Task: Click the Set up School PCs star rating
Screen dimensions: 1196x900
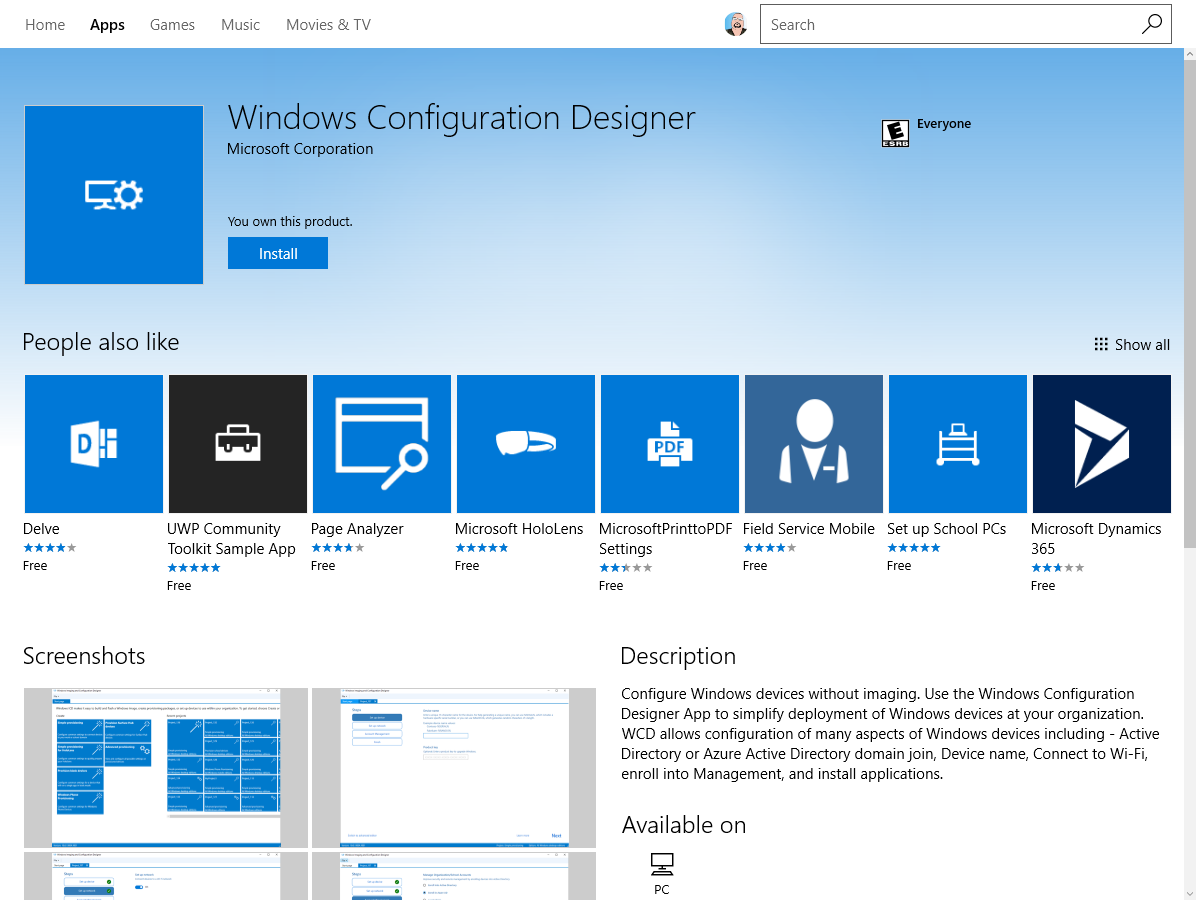Action: [x=914, y=548]
